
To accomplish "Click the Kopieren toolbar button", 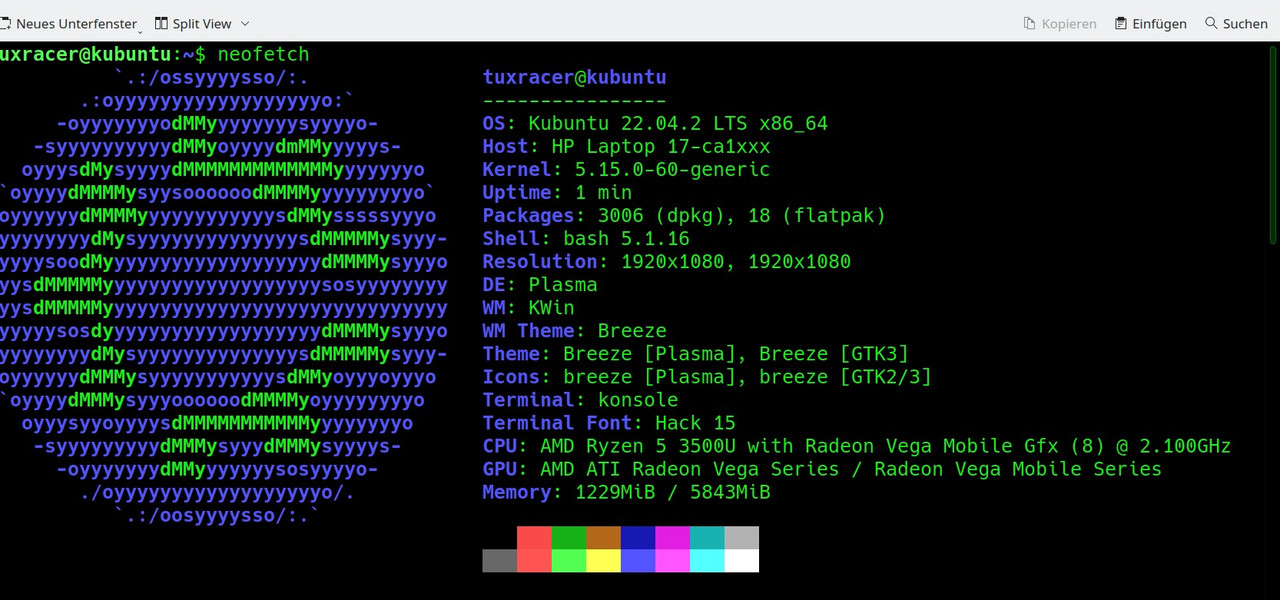I will click(1060, 23).
